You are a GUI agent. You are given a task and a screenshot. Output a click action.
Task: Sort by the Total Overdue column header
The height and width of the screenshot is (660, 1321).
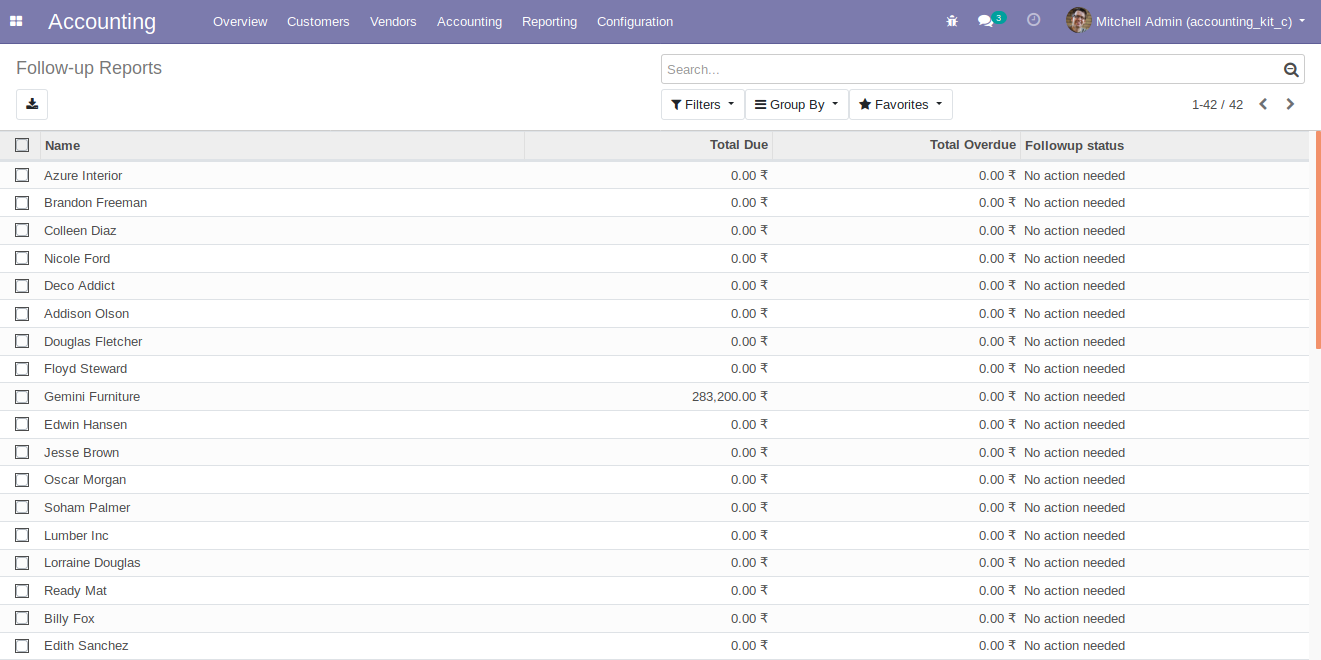972,145
